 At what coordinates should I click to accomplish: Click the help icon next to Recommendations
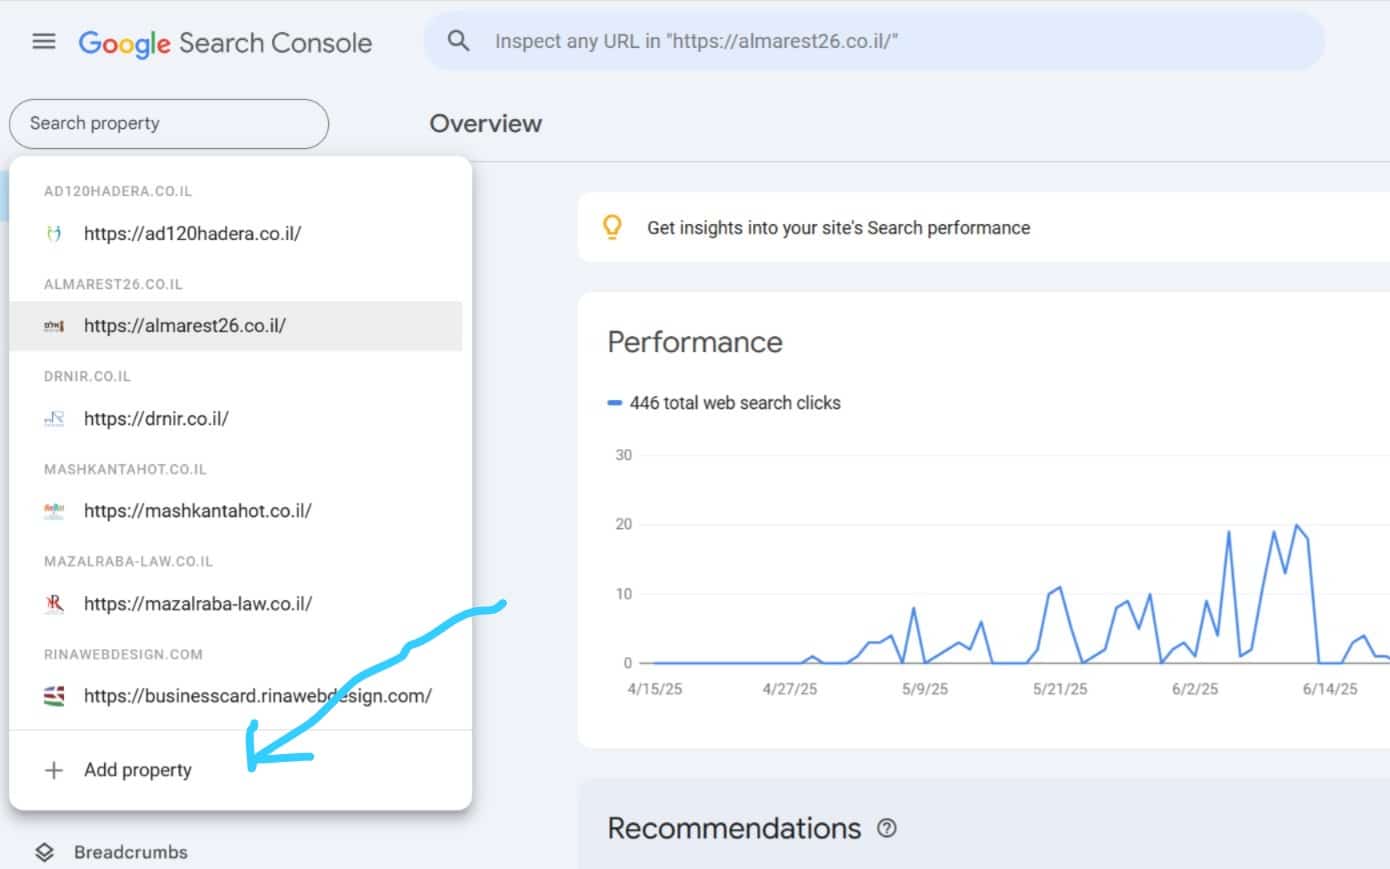[887, 828]
